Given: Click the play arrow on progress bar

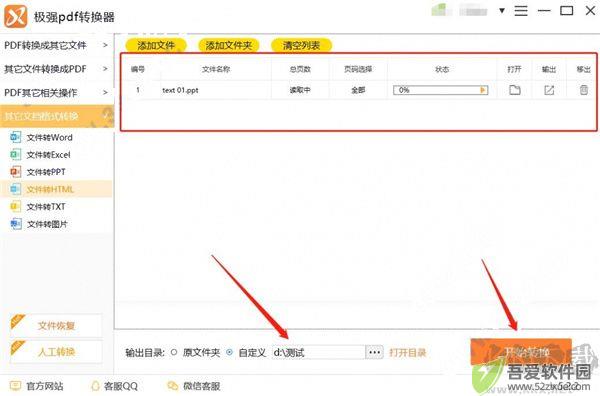Looking at the screenshot, I should 483,90.
